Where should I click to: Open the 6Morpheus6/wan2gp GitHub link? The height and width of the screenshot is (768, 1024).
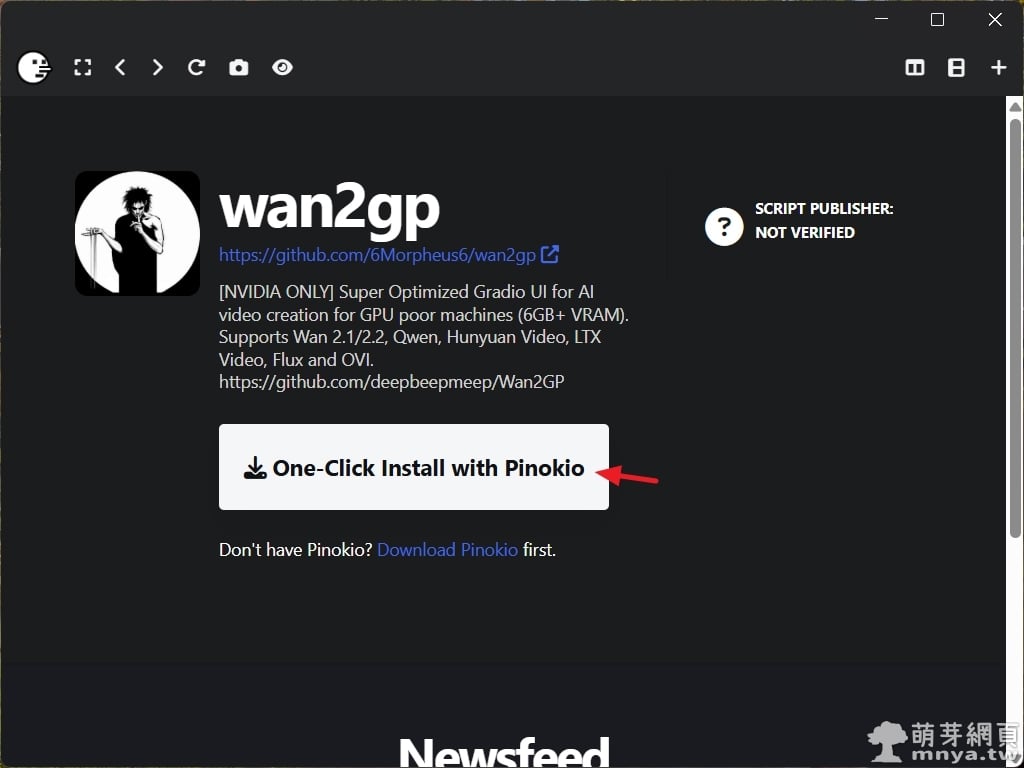(377, 255)
